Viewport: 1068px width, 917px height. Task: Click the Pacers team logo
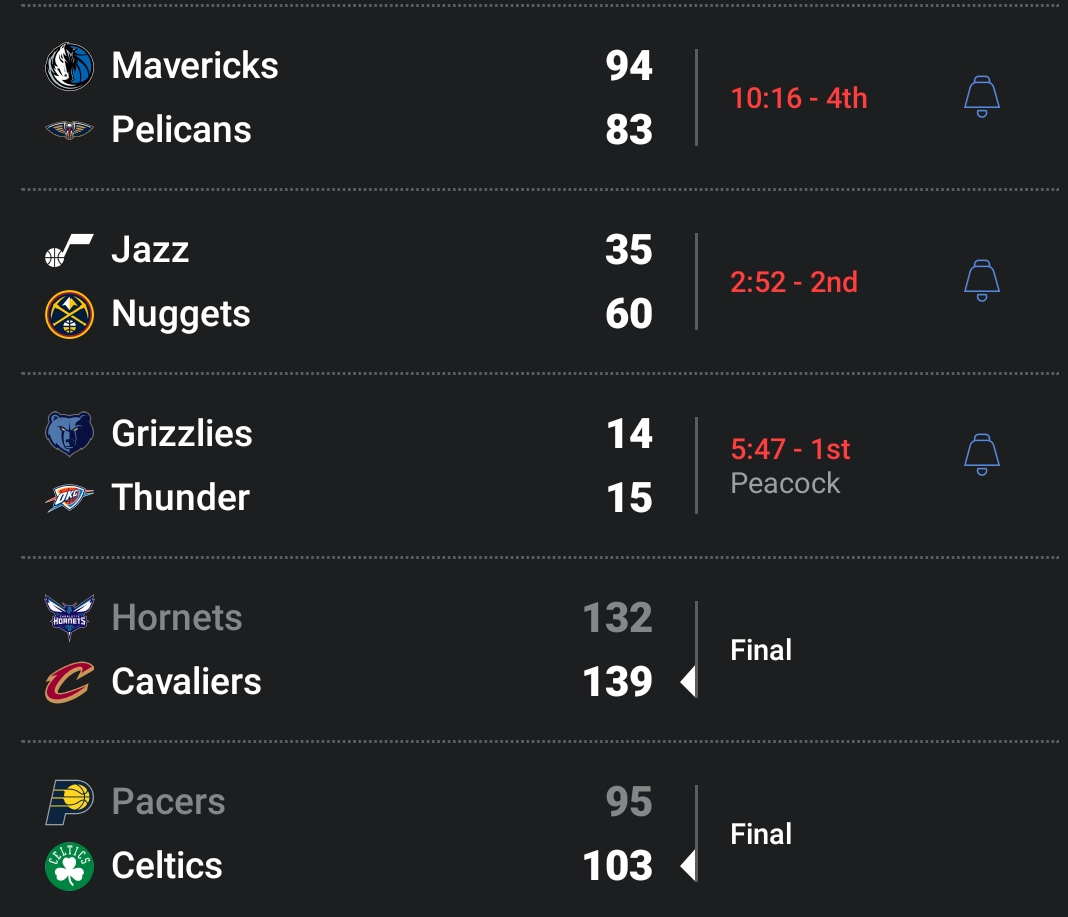coord(69,802)
